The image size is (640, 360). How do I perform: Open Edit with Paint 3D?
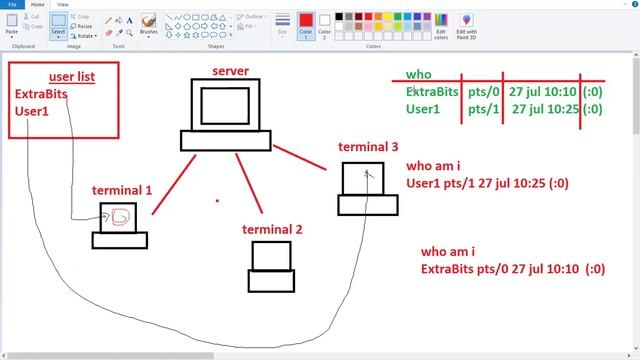pos(466,27)
